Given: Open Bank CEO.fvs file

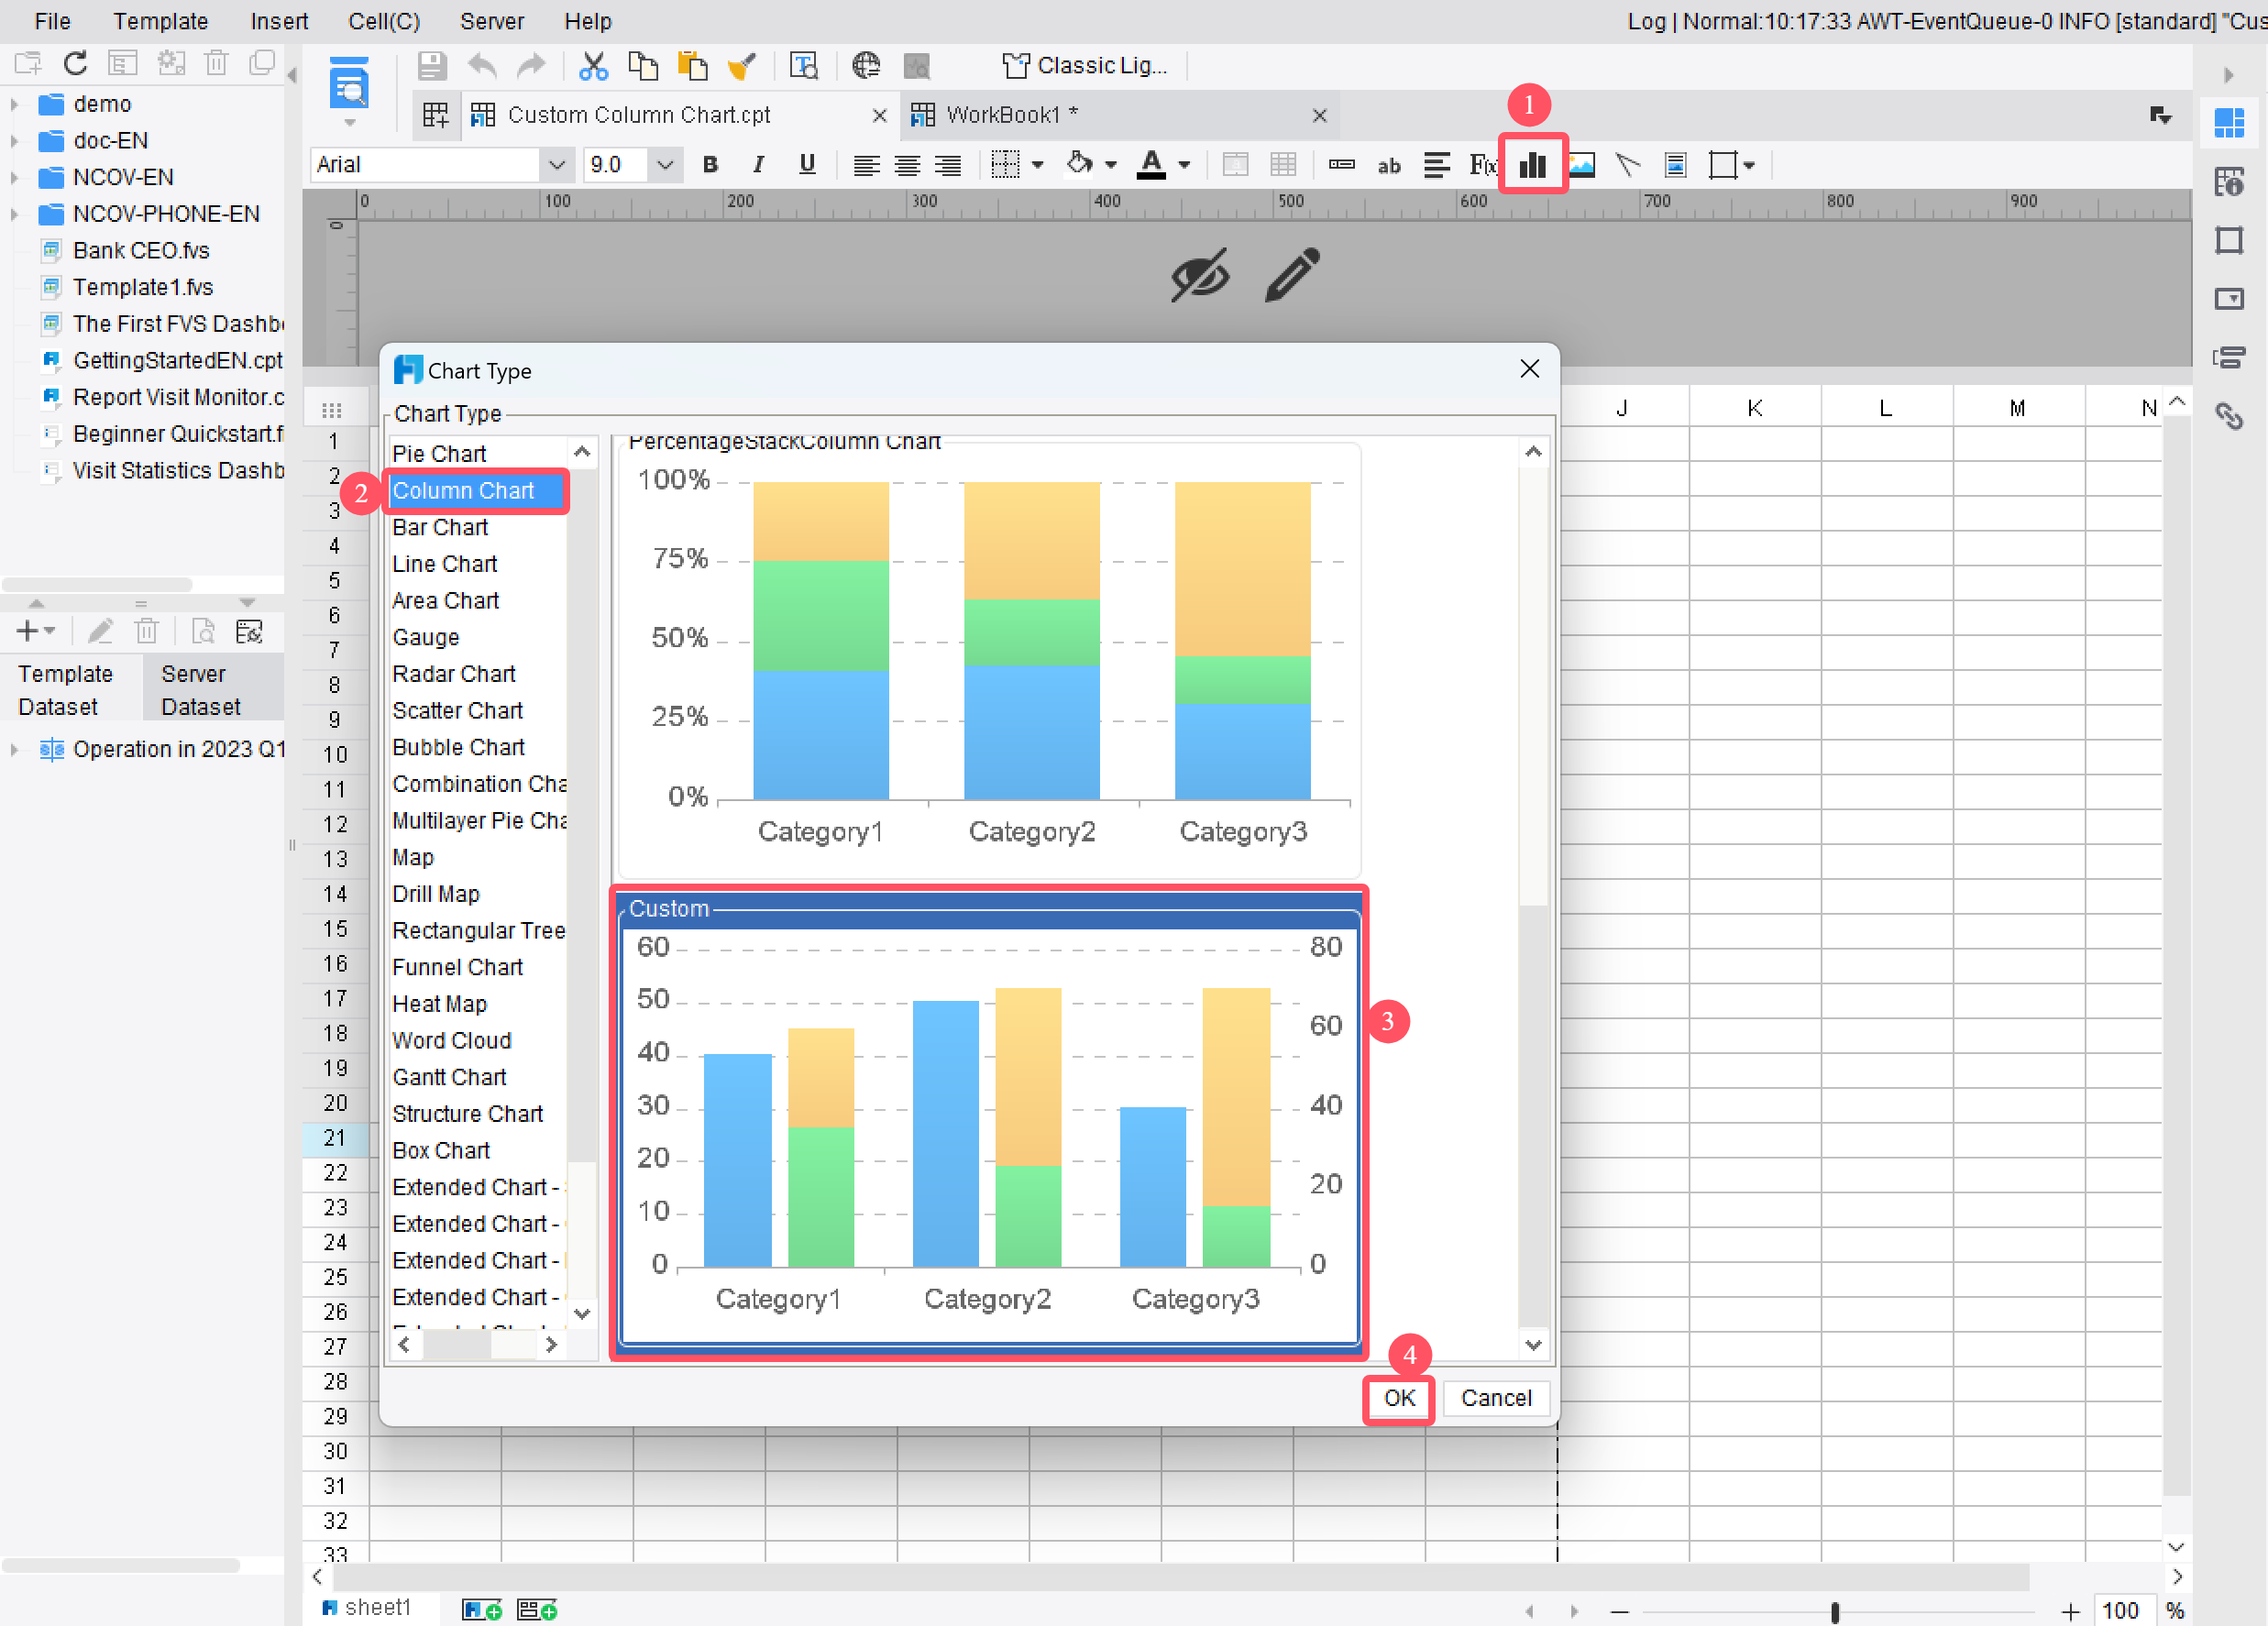Looking at the screenshot, I should (140, 250).
